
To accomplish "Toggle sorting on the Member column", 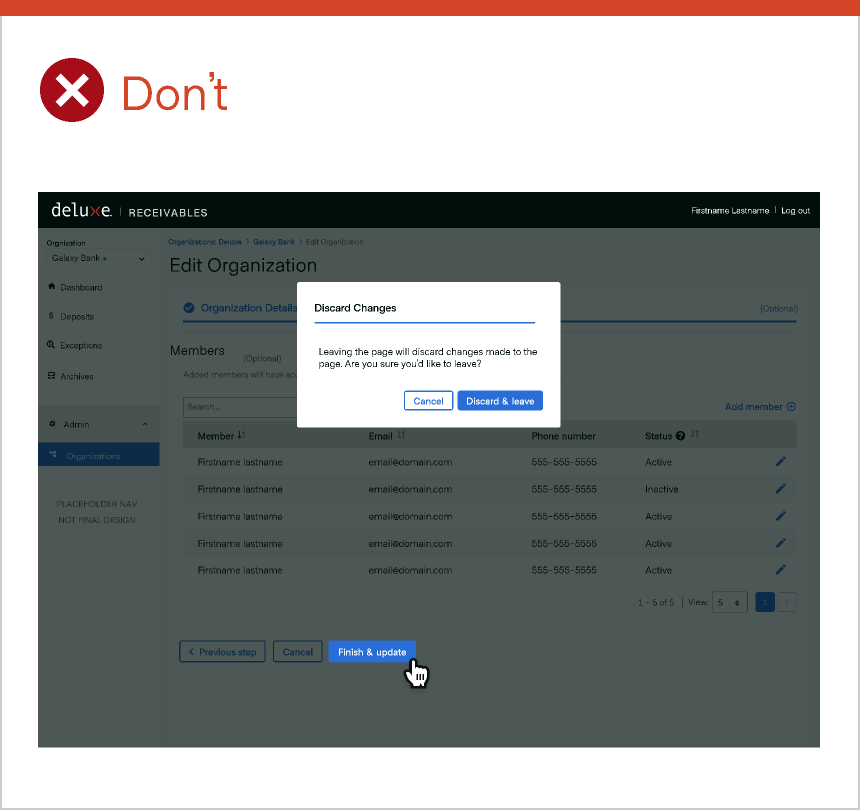I will [x=240, y=436].
